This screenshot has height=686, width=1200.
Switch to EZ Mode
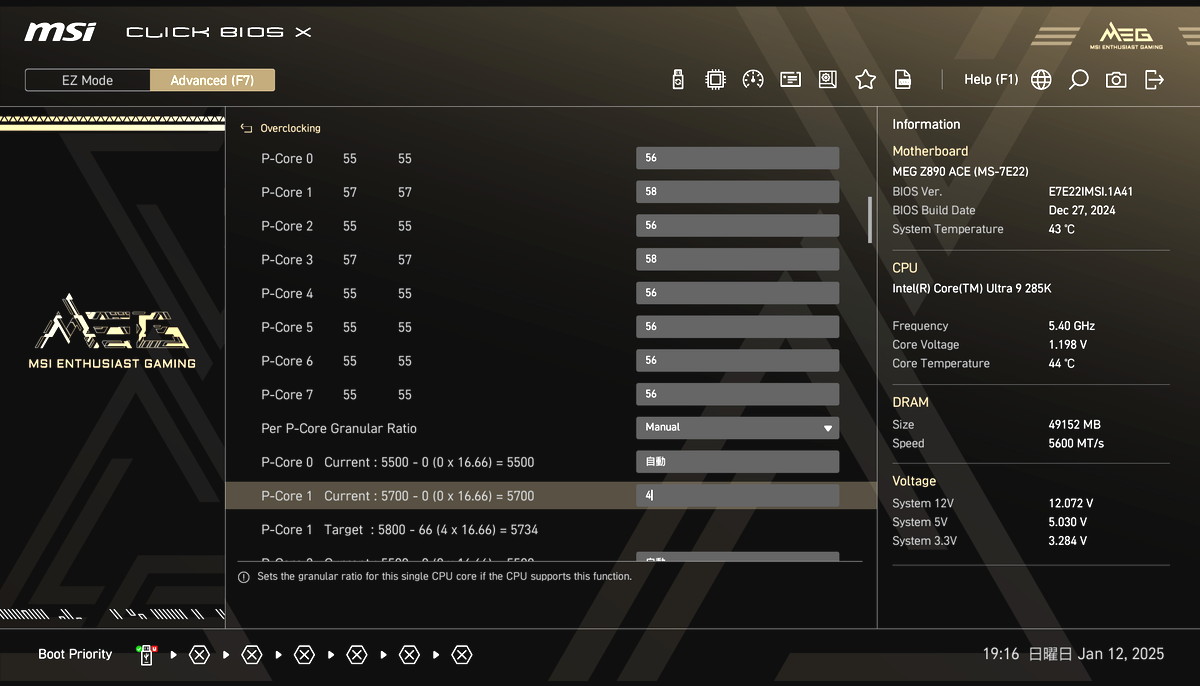click(87, 80)
